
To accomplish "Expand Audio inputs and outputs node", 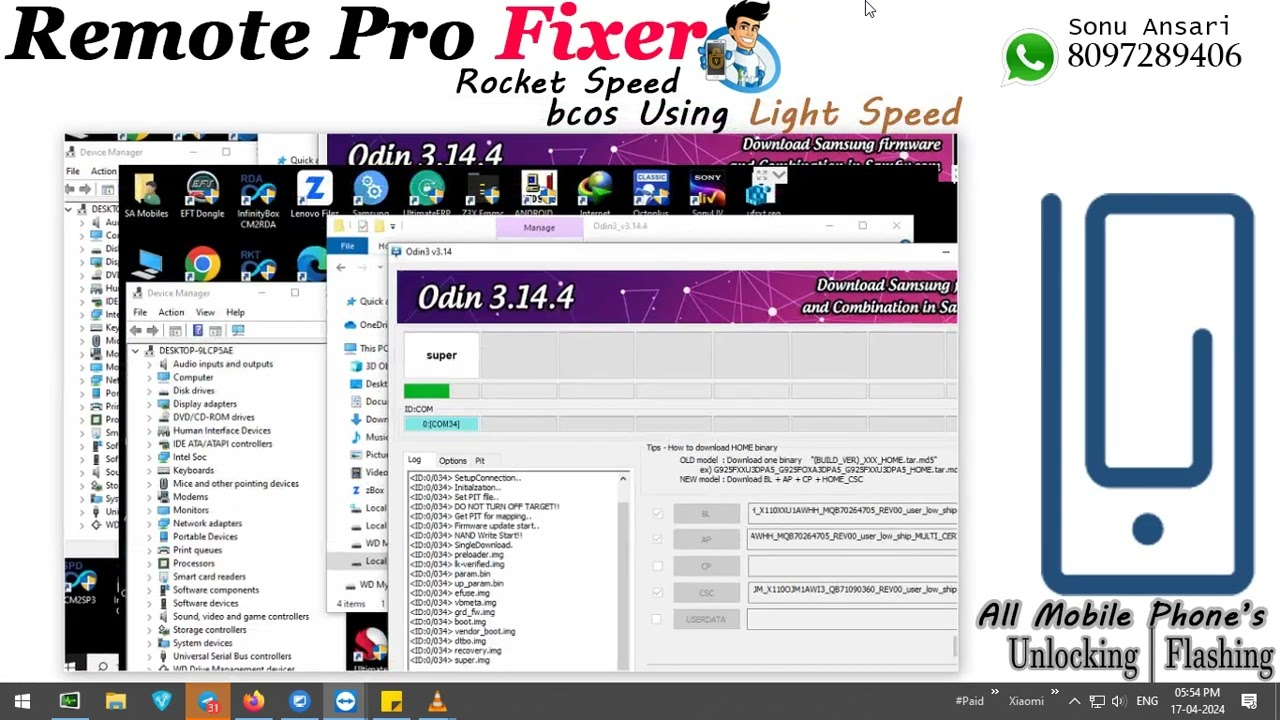I will point(150,364).
